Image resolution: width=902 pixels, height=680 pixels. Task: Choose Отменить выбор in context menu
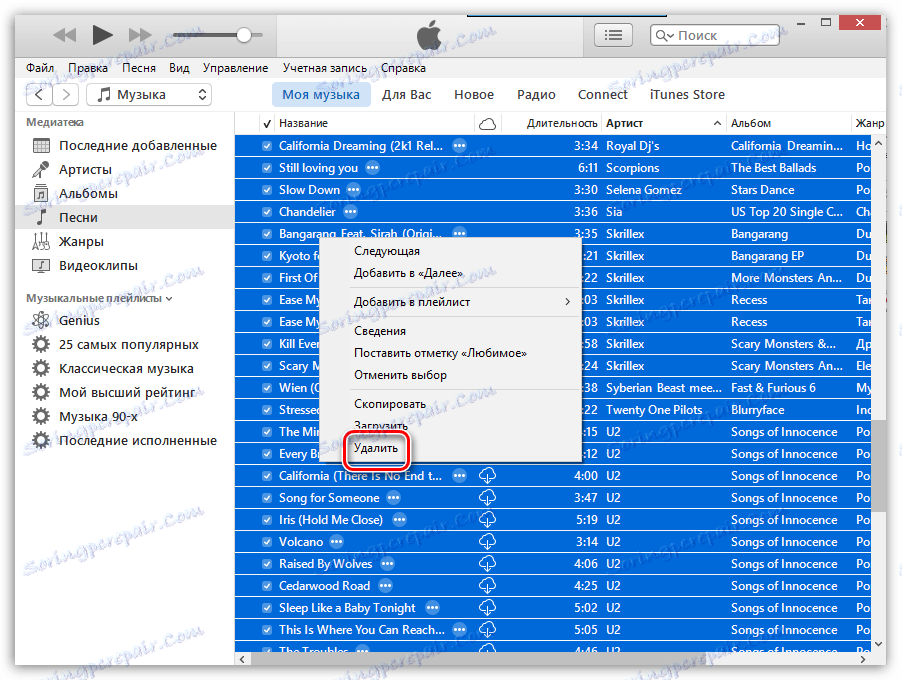click(450, 375)
